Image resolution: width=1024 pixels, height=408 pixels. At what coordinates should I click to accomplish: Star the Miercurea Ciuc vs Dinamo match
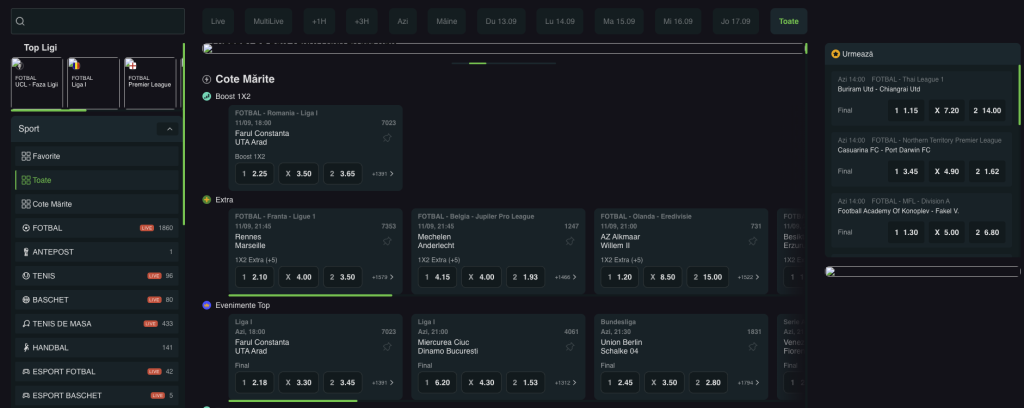[x=570, y=347]
